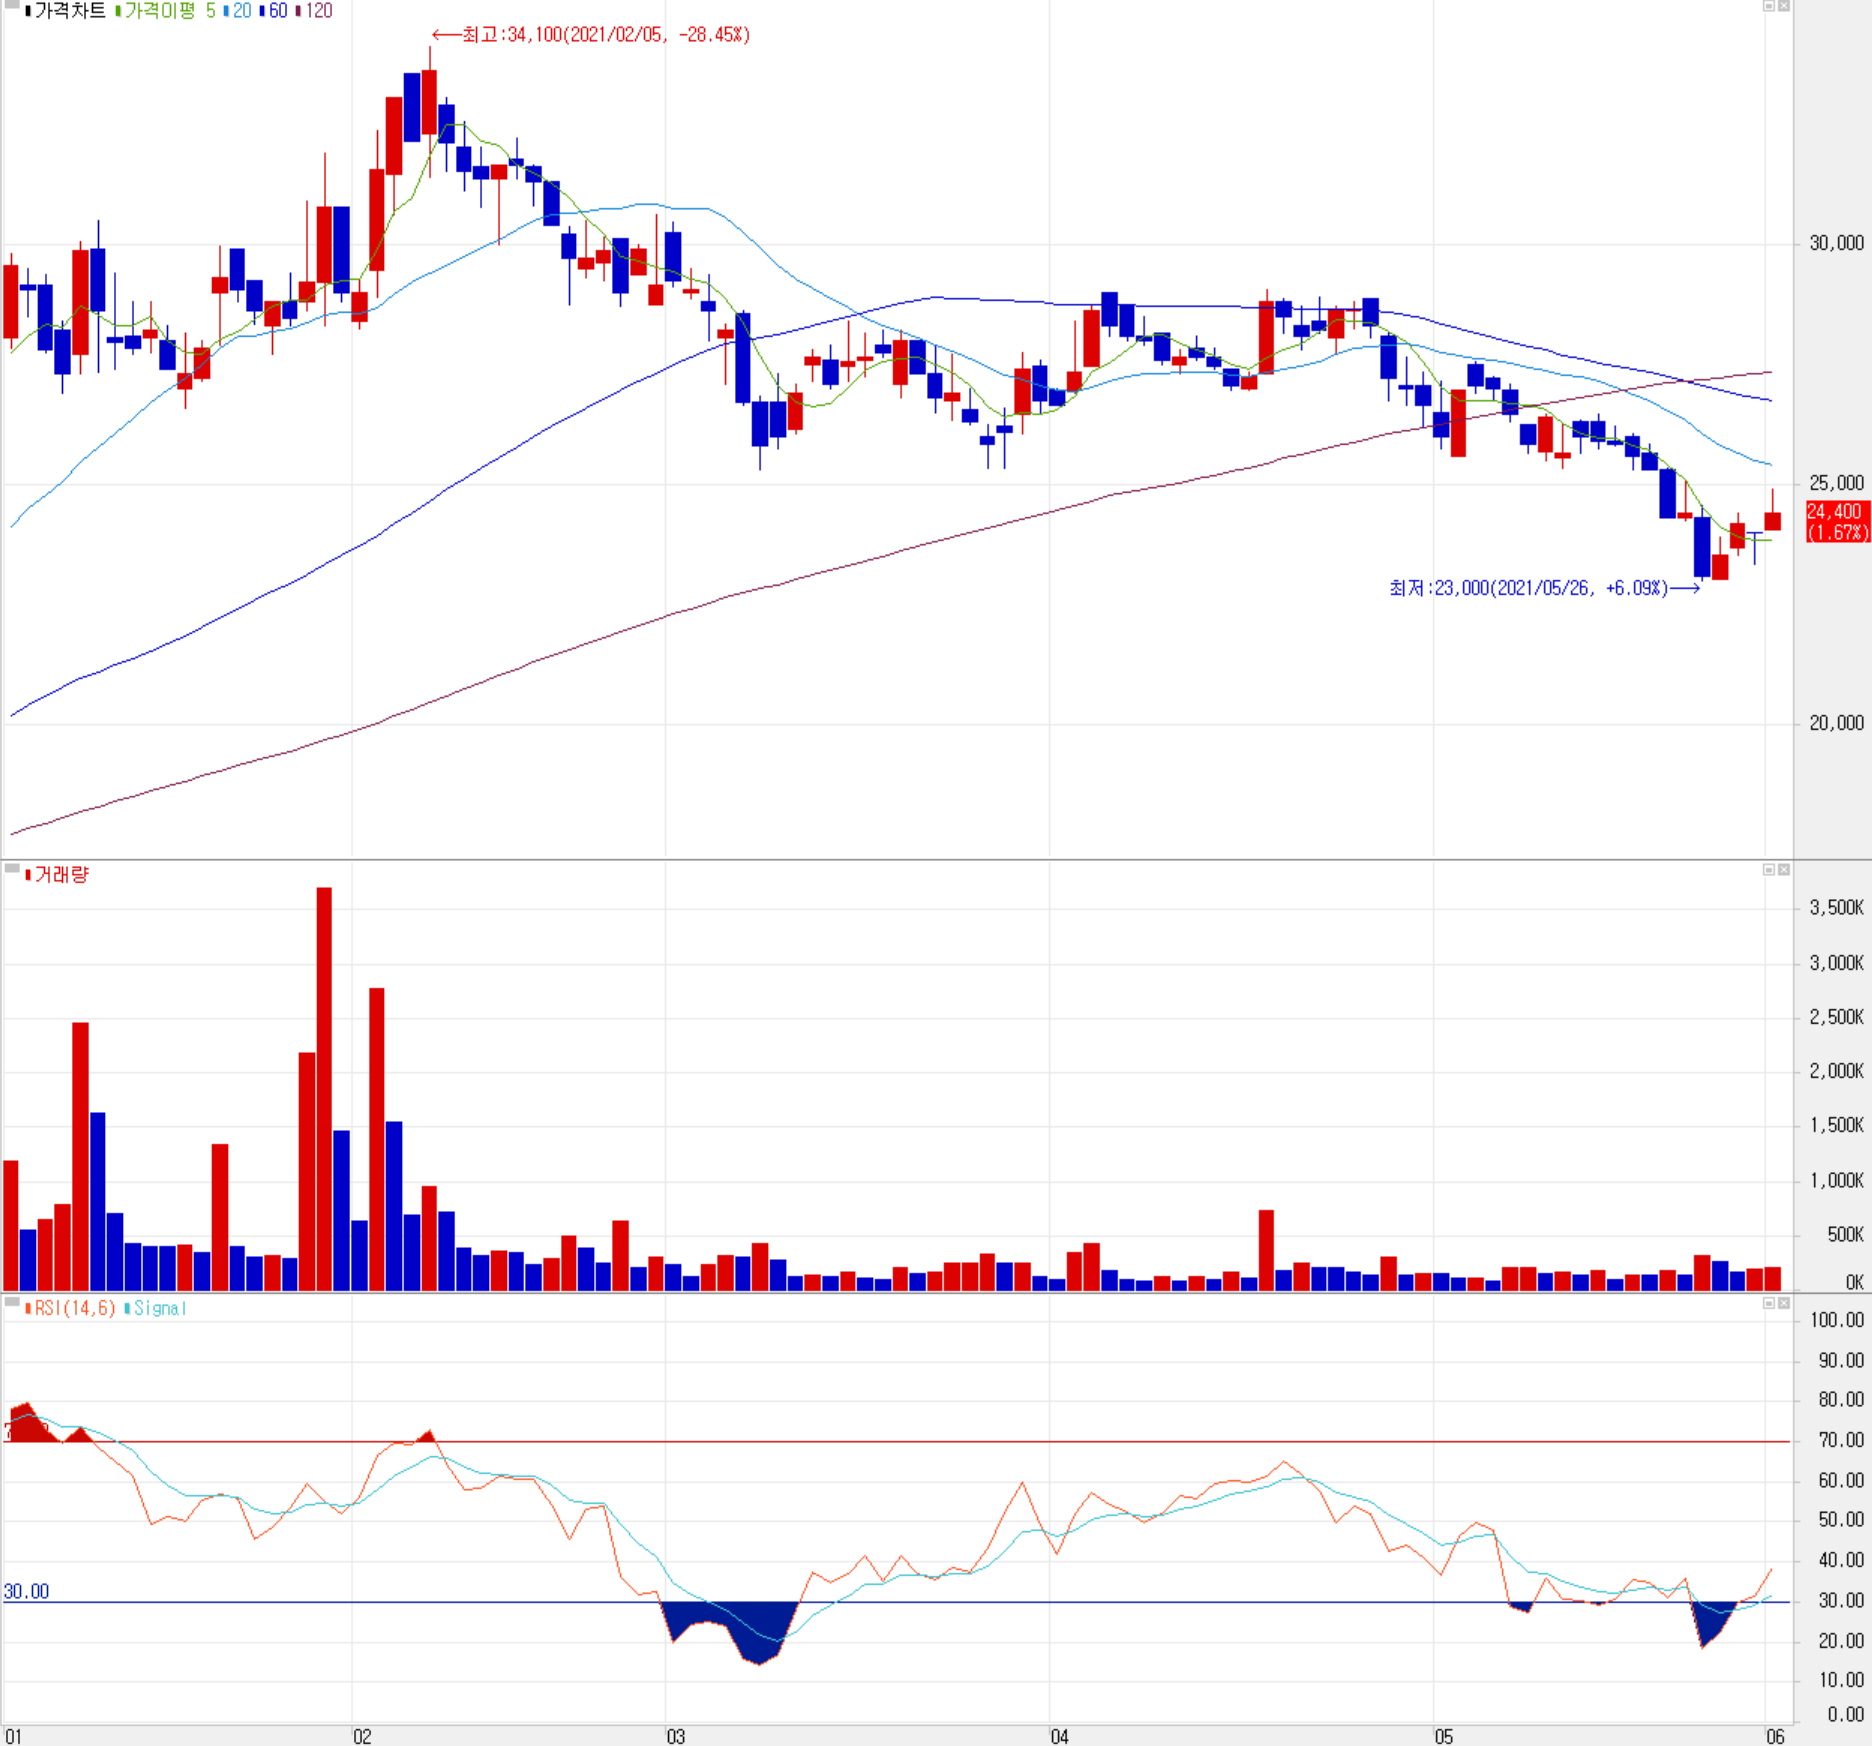Close the RSI indicator pane

(1783, 1303)
